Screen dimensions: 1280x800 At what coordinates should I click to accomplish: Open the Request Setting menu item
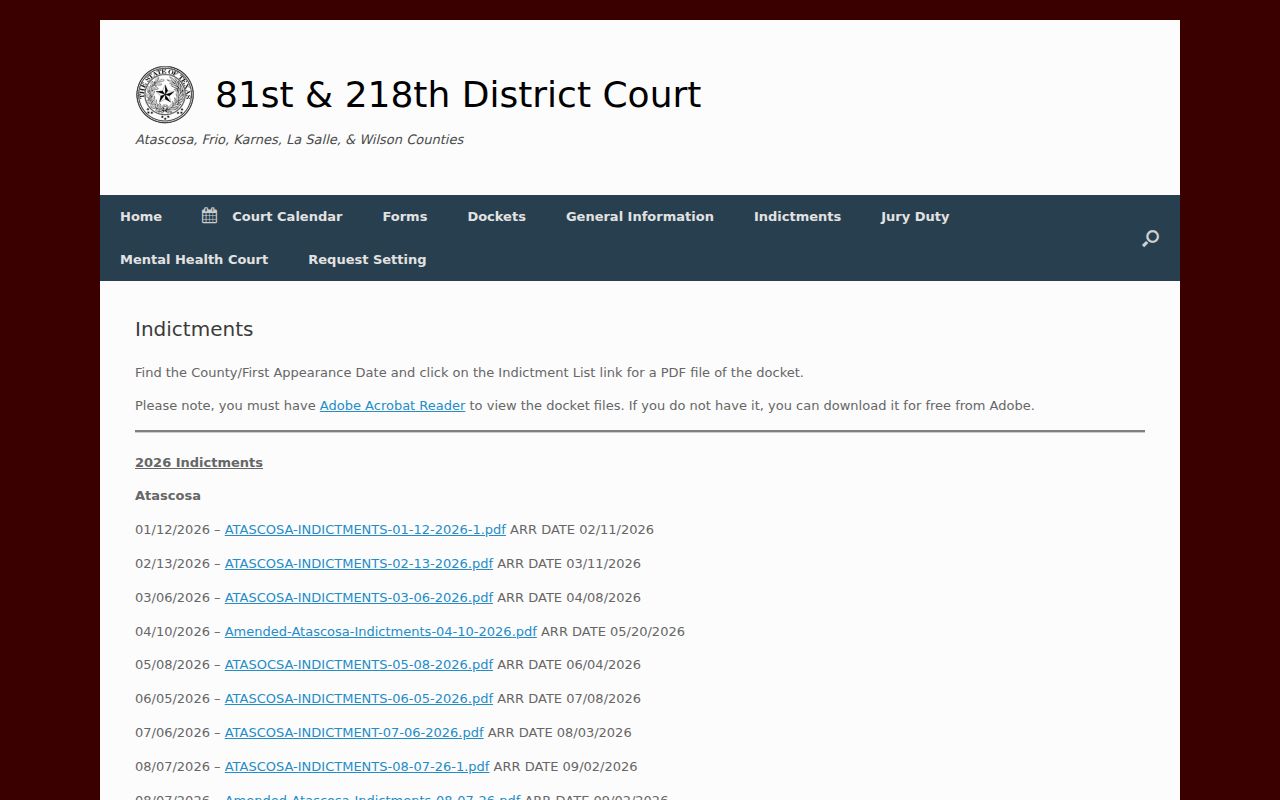[x=367, y=259]
